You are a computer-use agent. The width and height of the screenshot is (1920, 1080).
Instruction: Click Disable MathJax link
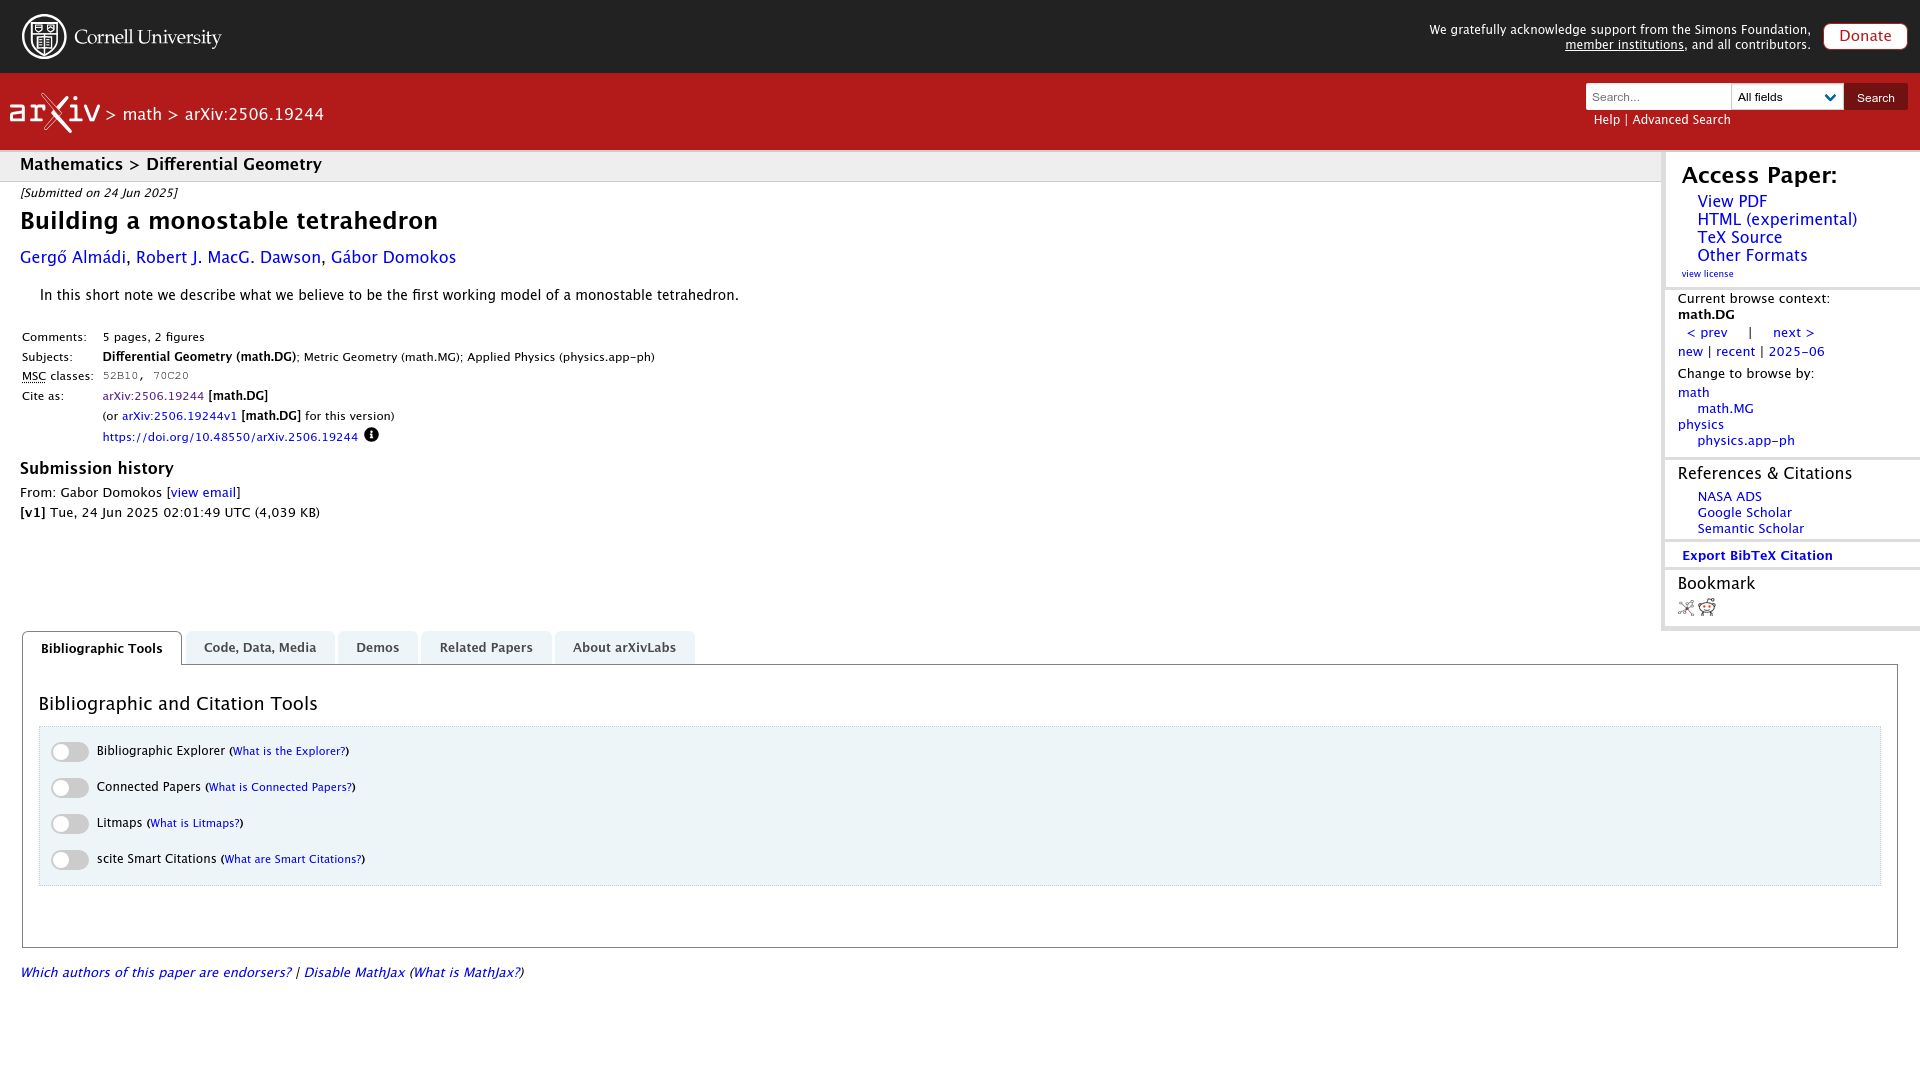click(354, 973)
